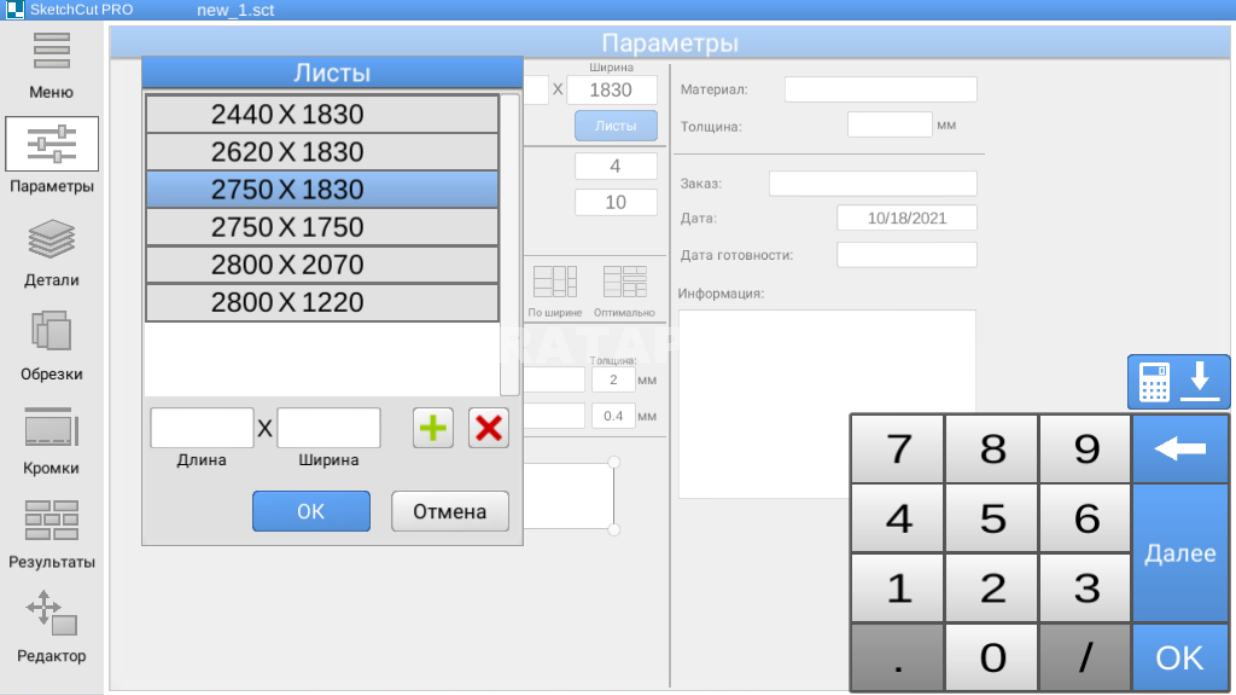The width and height of the screenshot is (1236, 695).
Task: Select the 2800 X 2070 sheet size
Action: [x=321, y=265]
